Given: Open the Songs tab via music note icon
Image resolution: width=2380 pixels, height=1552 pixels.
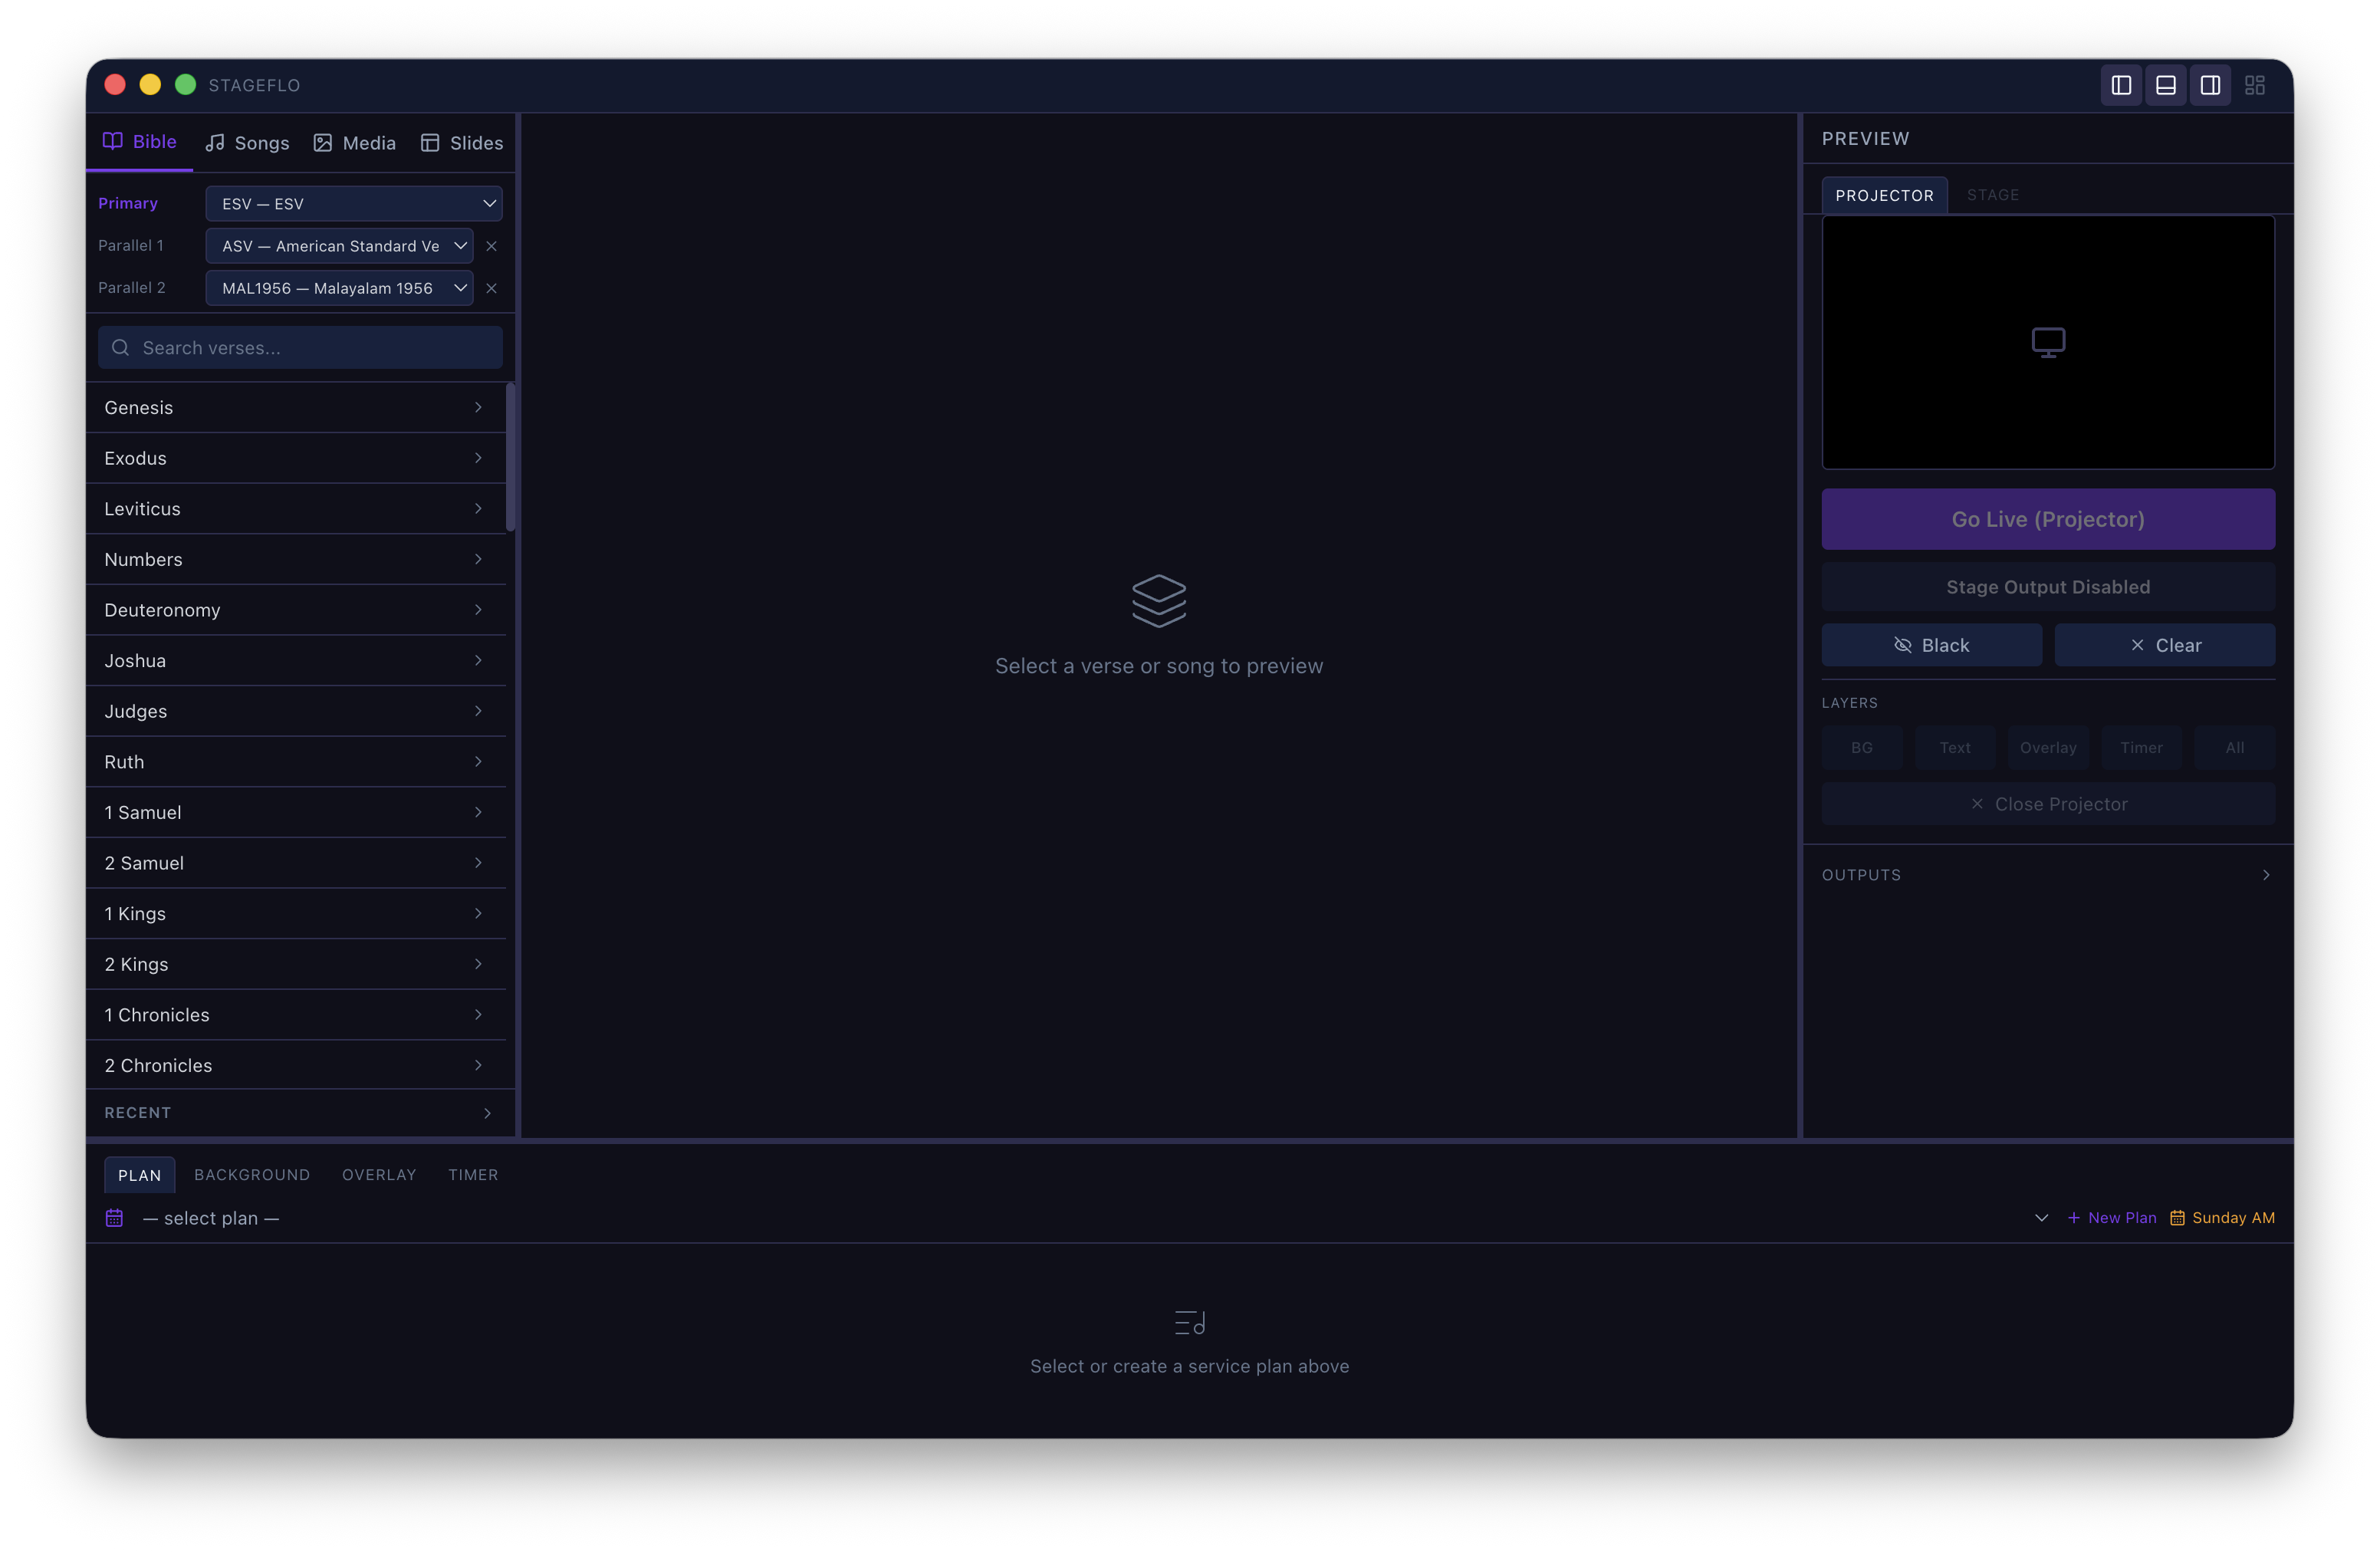Looking at the screenshot, I should coord(216,143).
